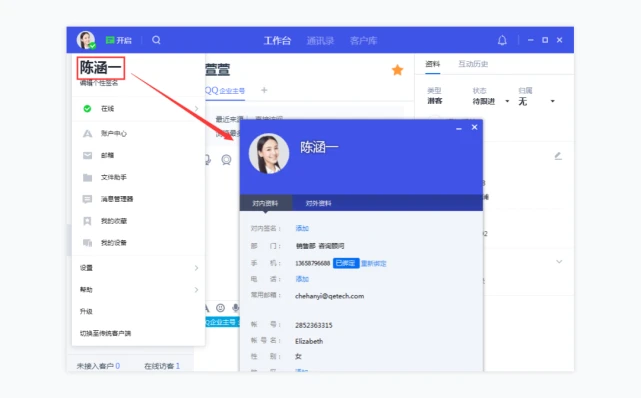Open the 在线 status submenu
This screenshot has height=398, width=641.
point(138,109)
